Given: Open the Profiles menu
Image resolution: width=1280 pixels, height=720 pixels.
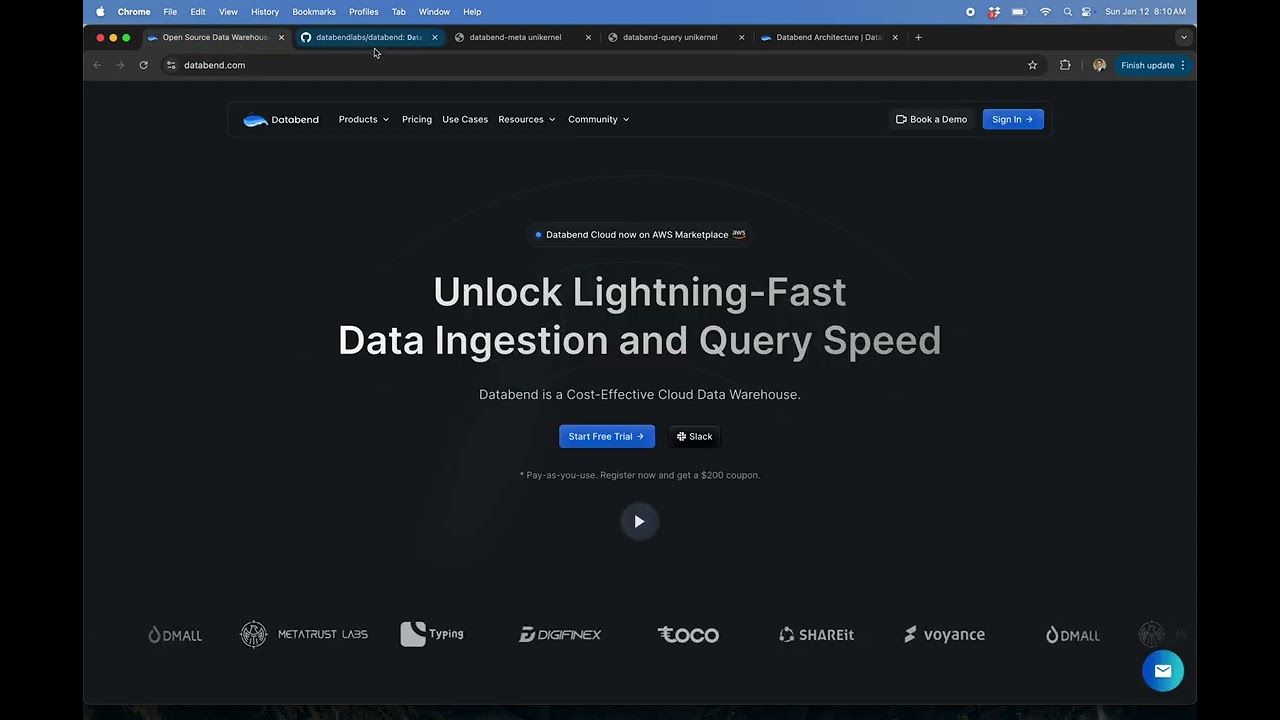Looking at the screenshot, I should 364,12.
